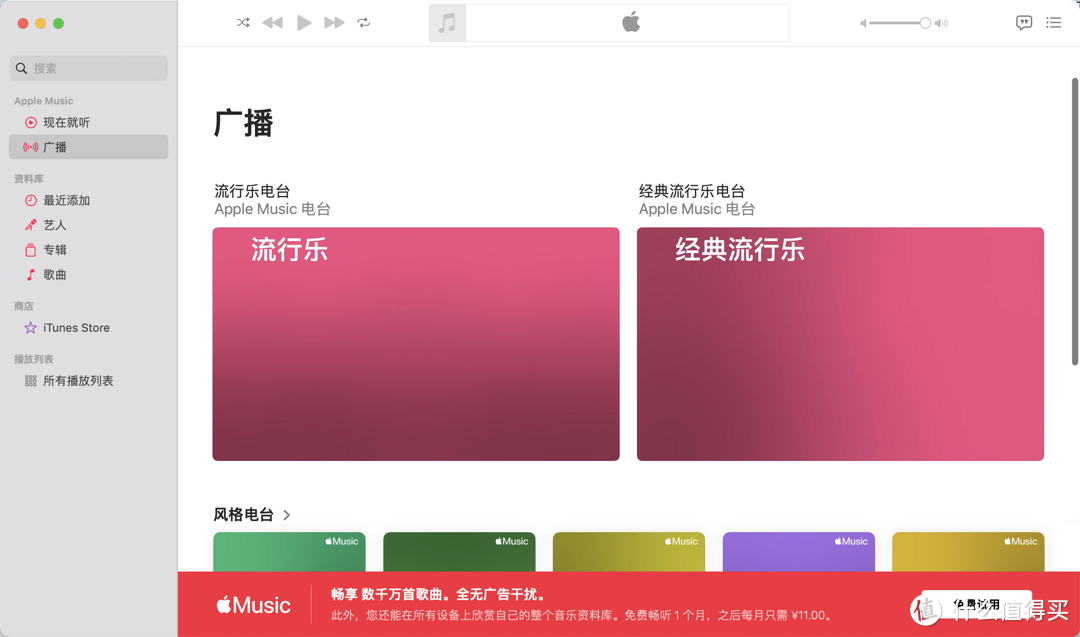Set volume via the volume slider
This screenshot has width=1080, height=637.
pos(900,23)
